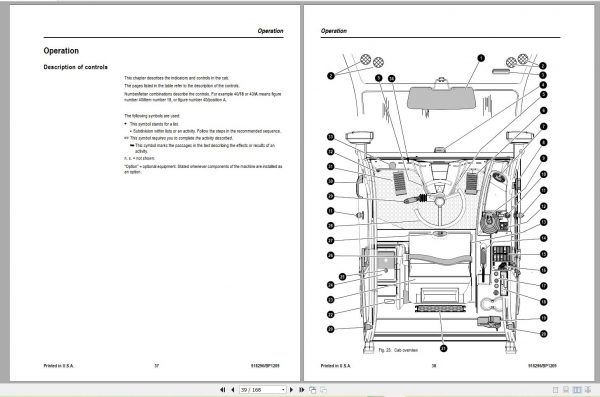Click the previous view icon

click(x=313, y=390)
